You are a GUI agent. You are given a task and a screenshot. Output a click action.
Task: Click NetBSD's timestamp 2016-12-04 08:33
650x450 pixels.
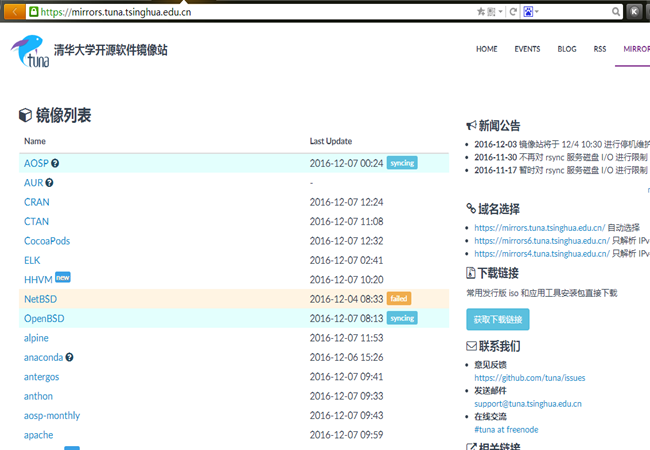(x=346, y=299)
